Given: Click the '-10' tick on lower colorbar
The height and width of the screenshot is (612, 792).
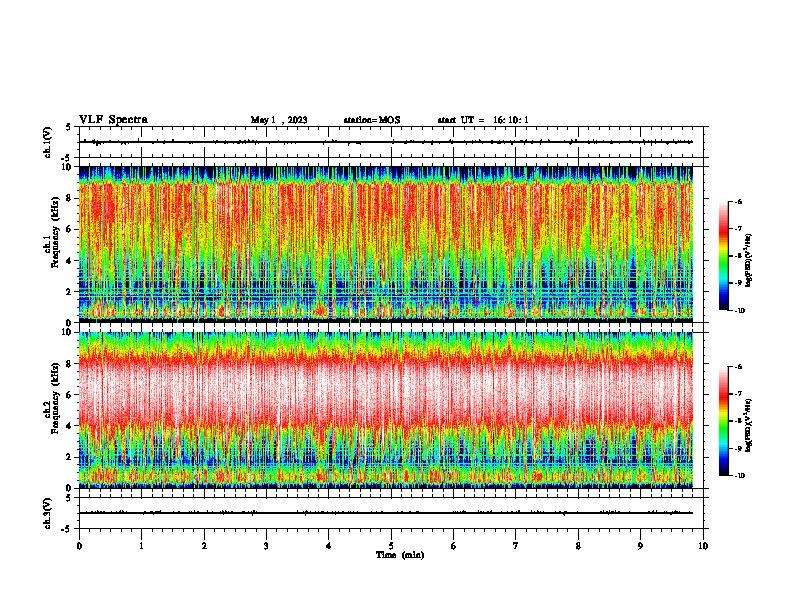Looking at the screenshot, I should [740, 476].
